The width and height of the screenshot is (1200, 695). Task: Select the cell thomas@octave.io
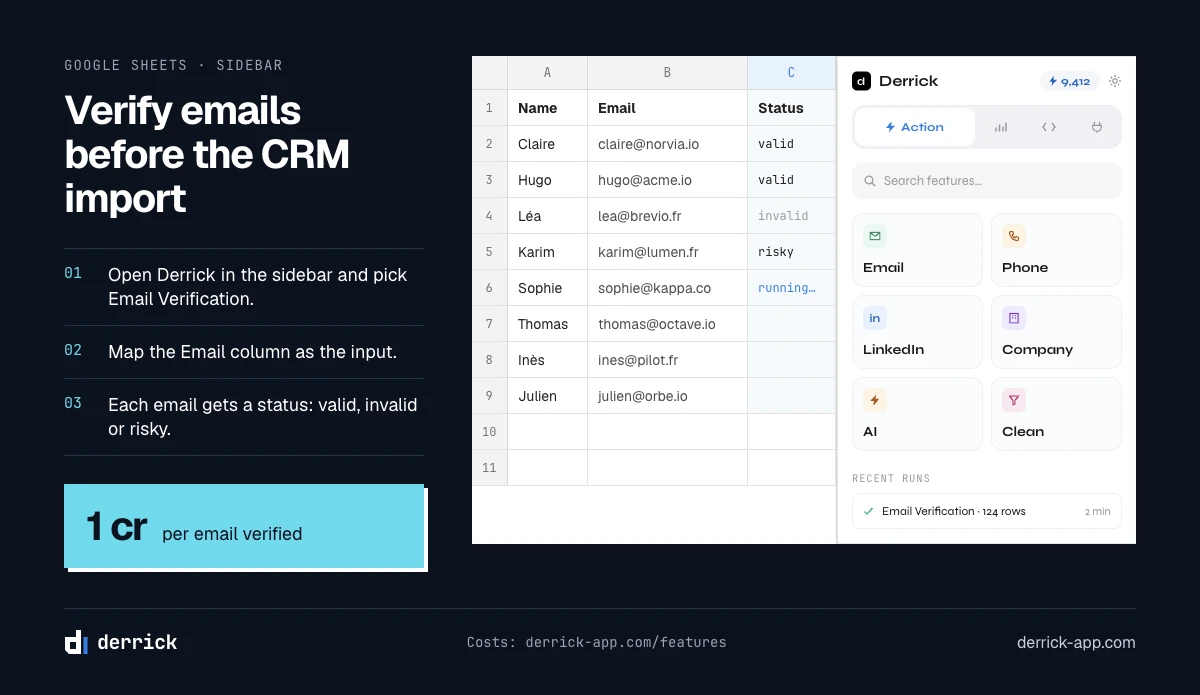[667, 324]
